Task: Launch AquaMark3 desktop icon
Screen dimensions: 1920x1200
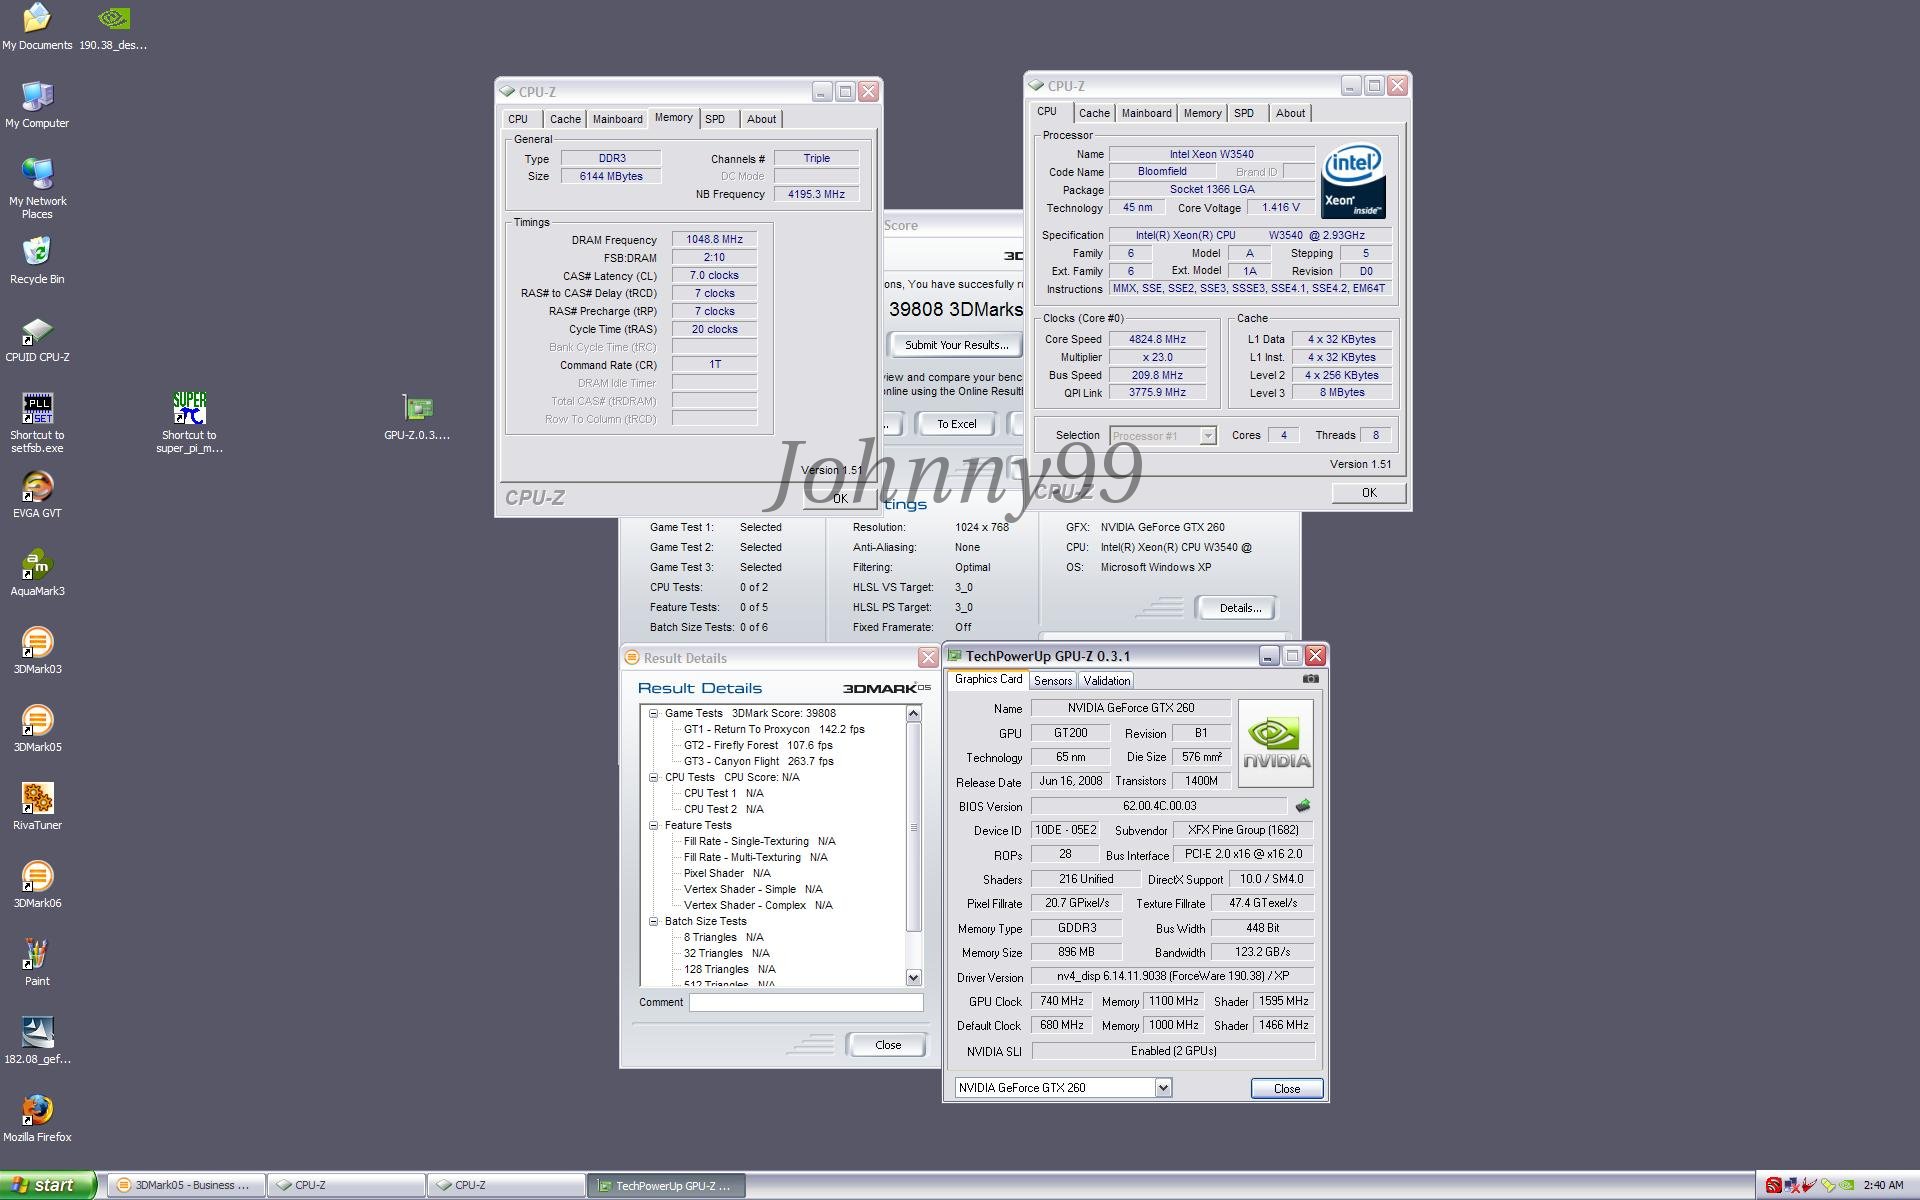Action: coord(37,572)
